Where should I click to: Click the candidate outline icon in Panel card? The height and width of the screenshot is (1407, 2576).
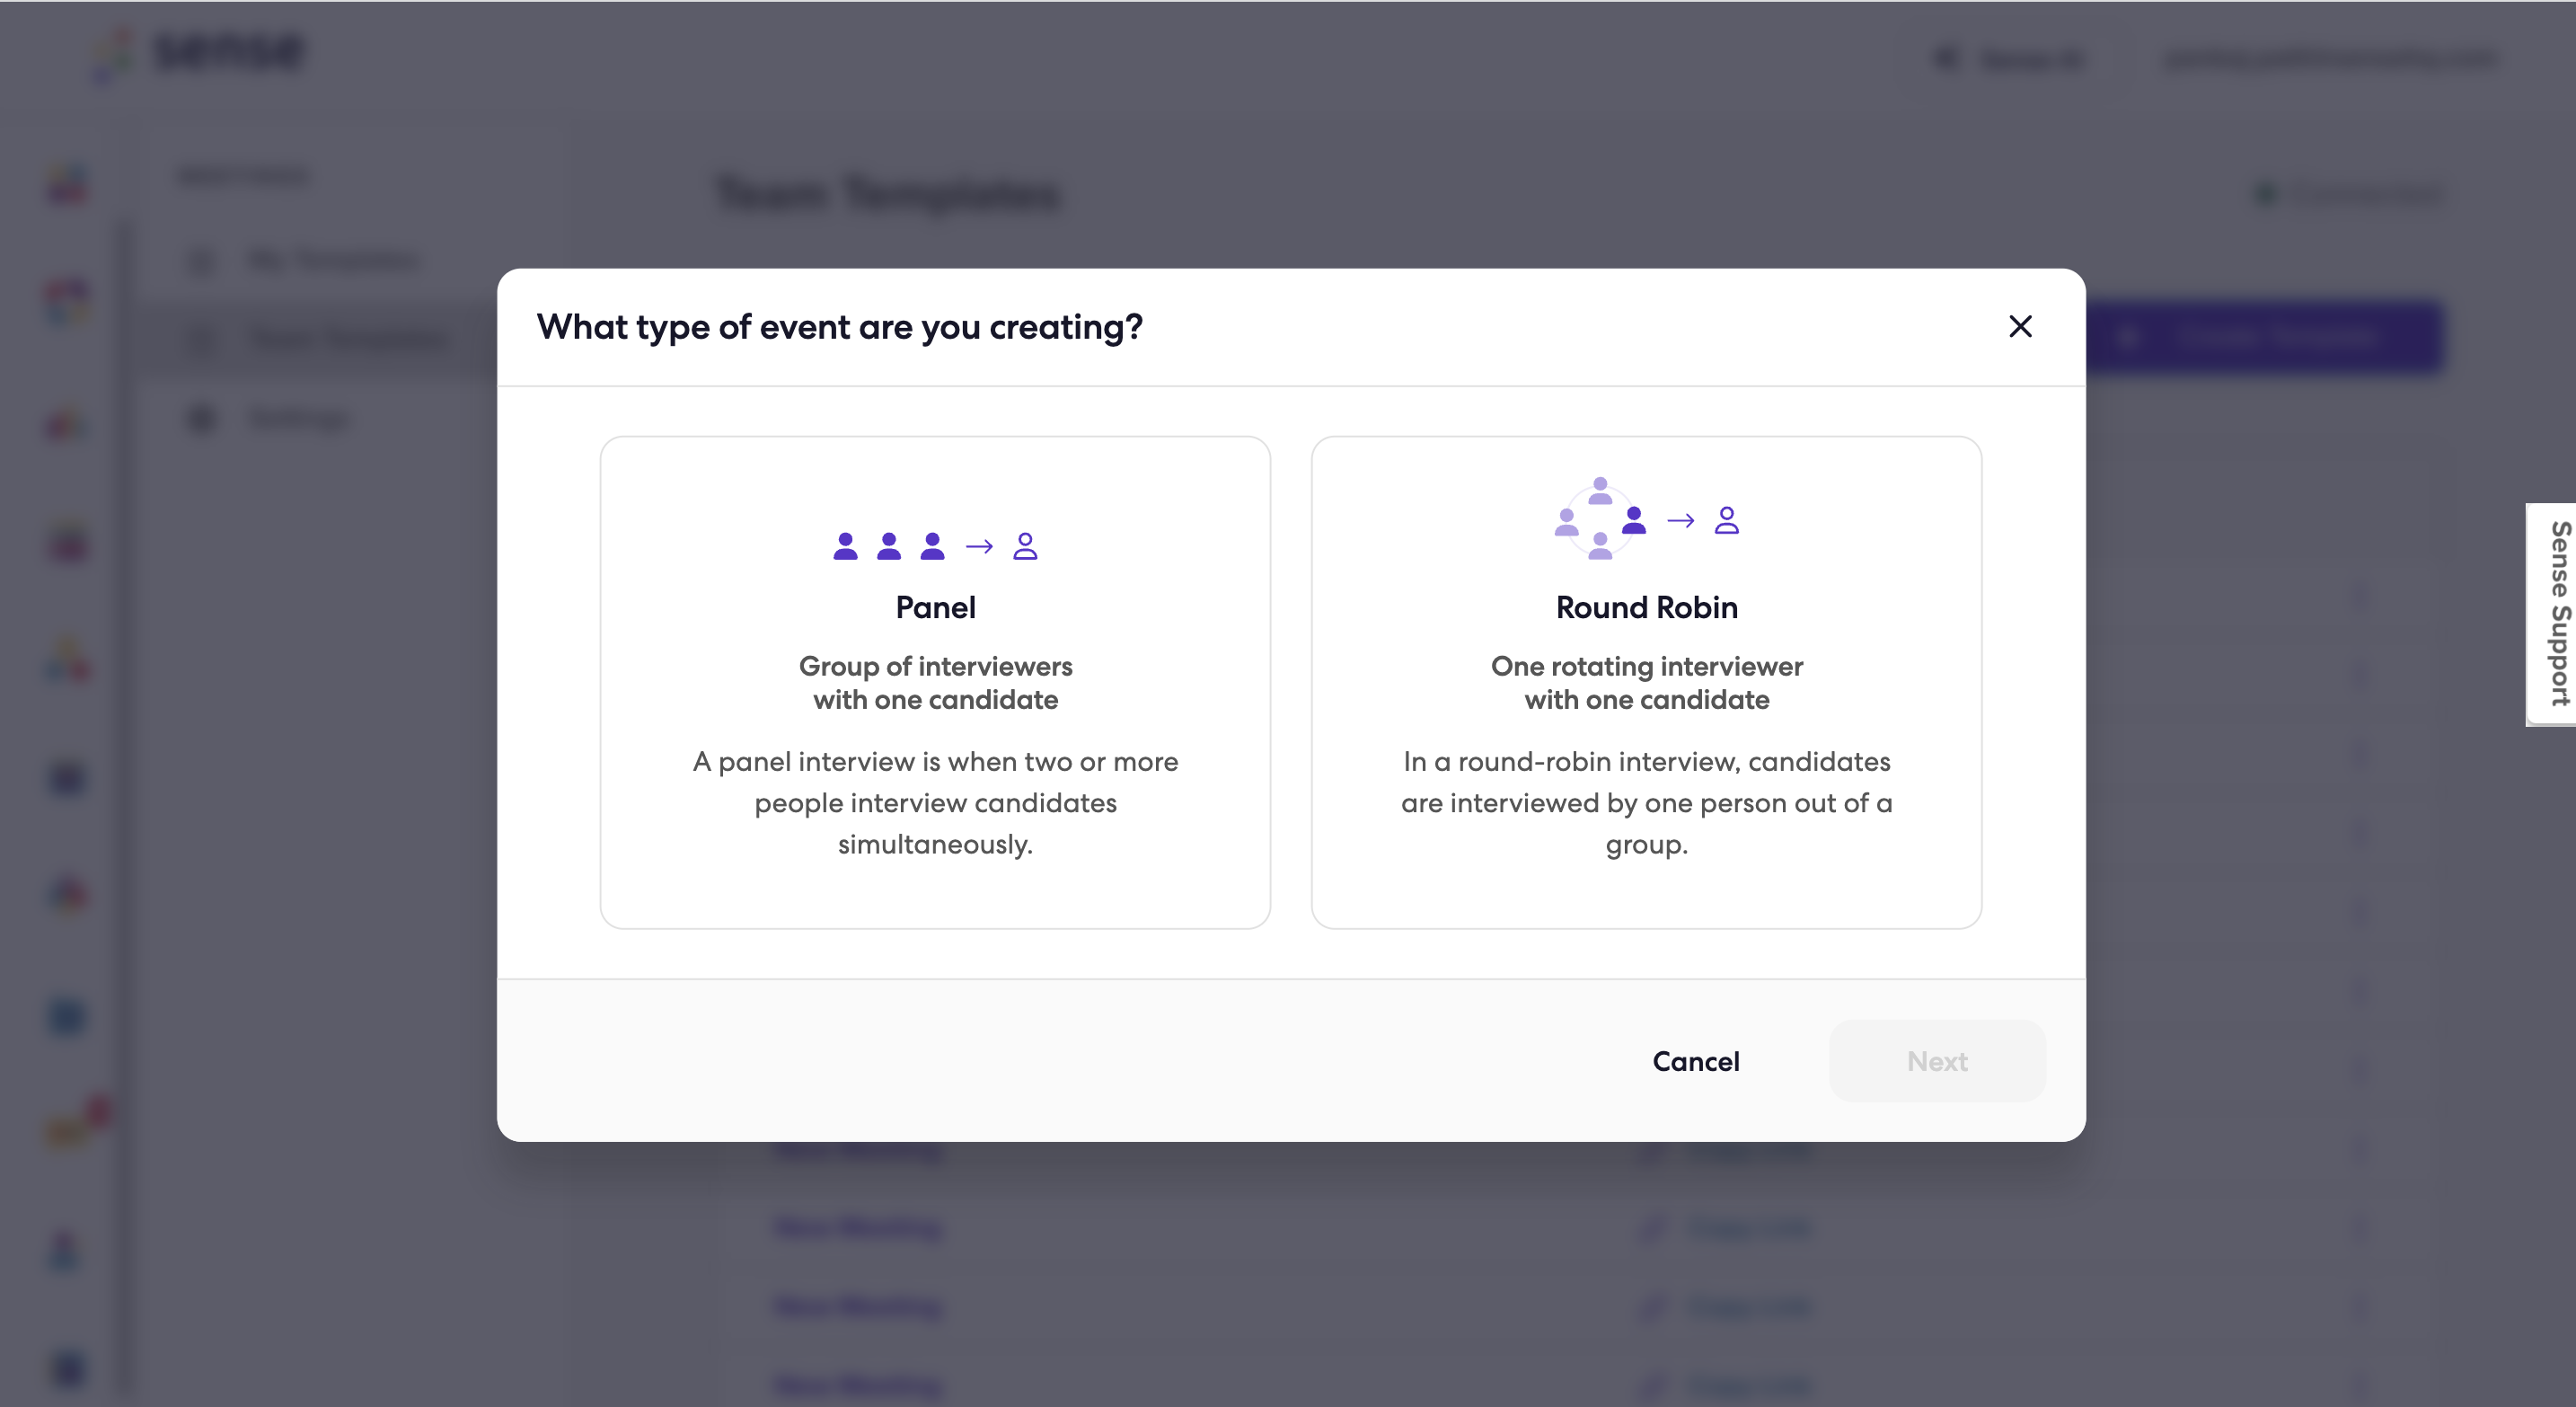click(x=1025, y=546)
